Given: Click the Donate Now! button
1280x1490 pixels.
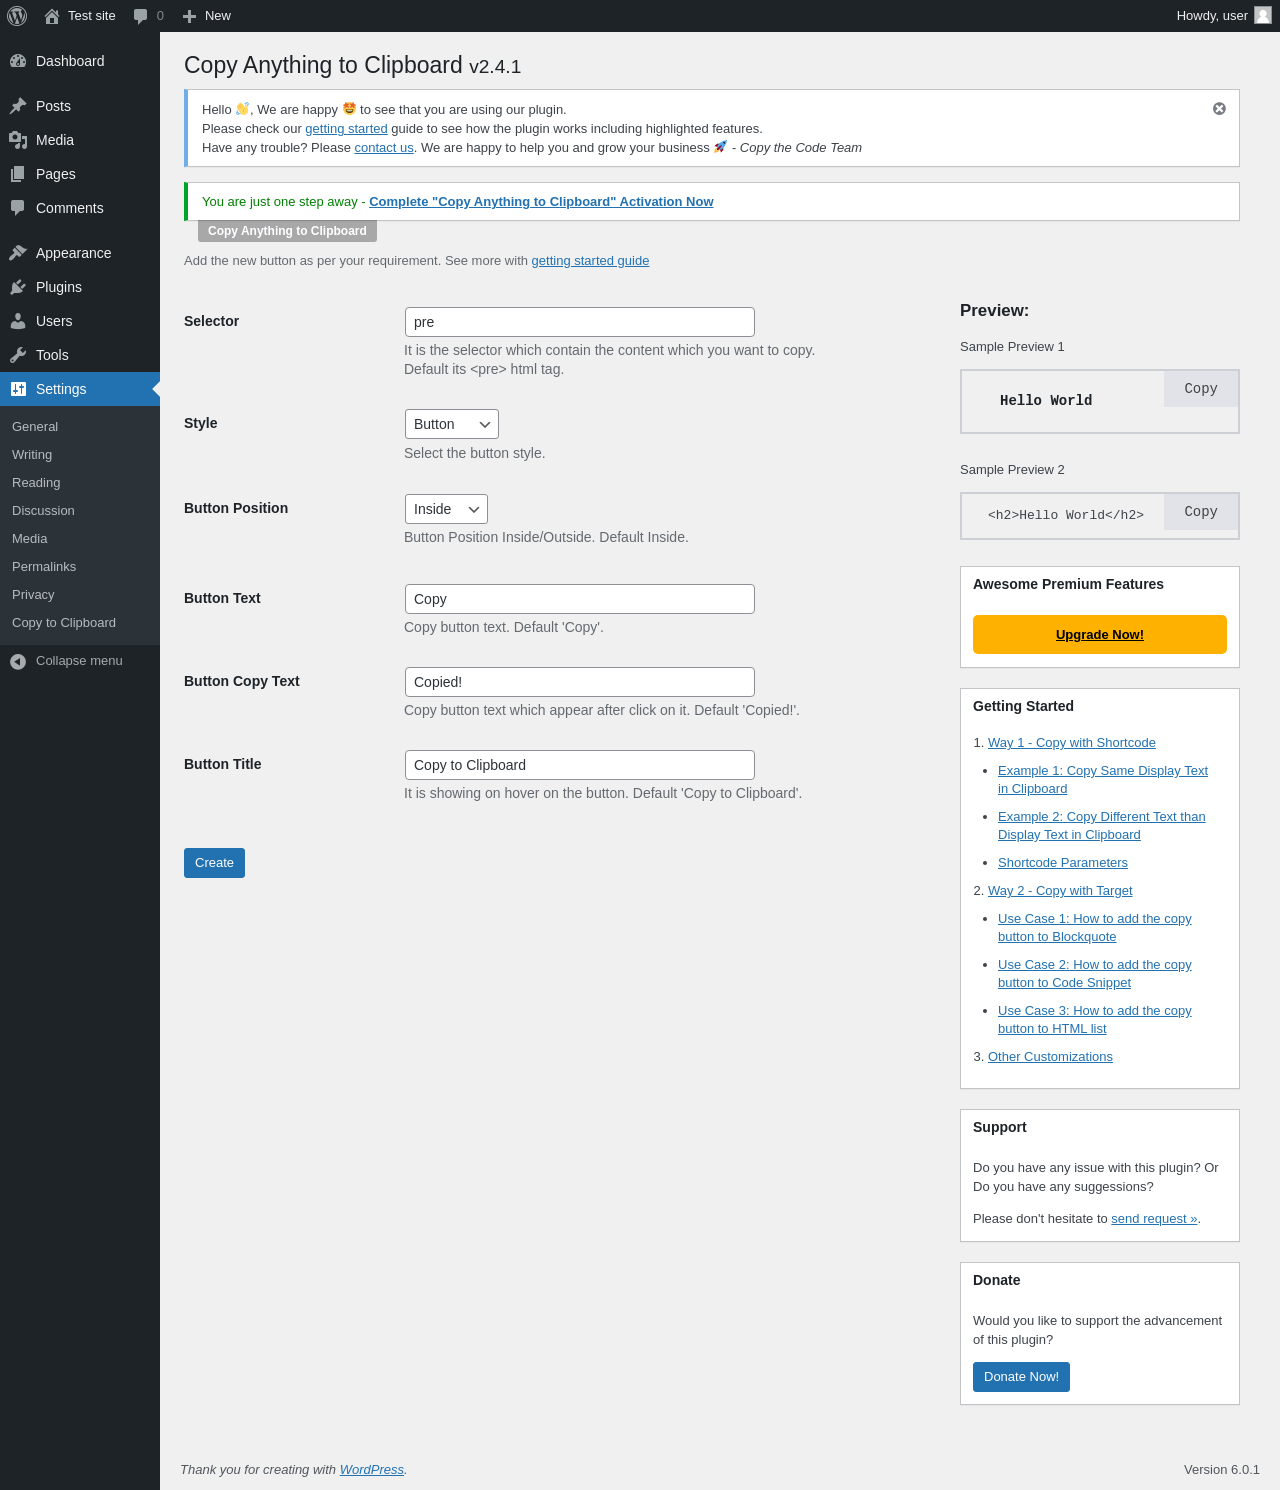Looking at the screenshot, I should [x=1021, y=1377].
